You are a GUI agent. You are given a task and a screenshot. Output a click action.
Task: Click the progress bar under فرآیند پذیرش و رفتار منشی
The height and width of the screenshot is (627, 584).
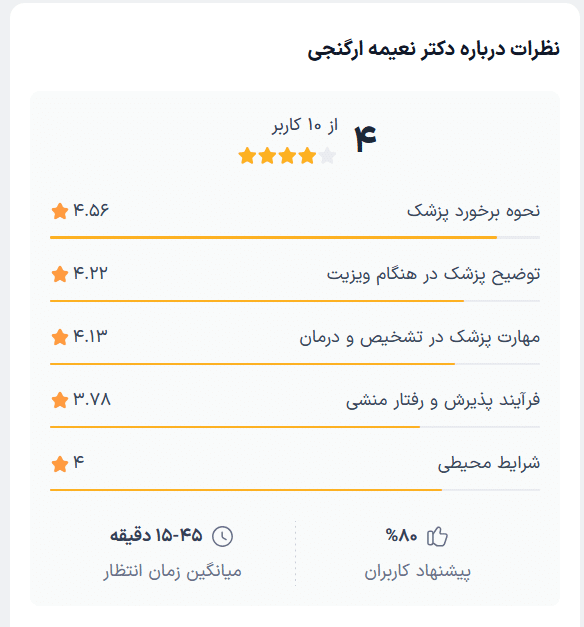pyautogui.click(x=295, y=427)
